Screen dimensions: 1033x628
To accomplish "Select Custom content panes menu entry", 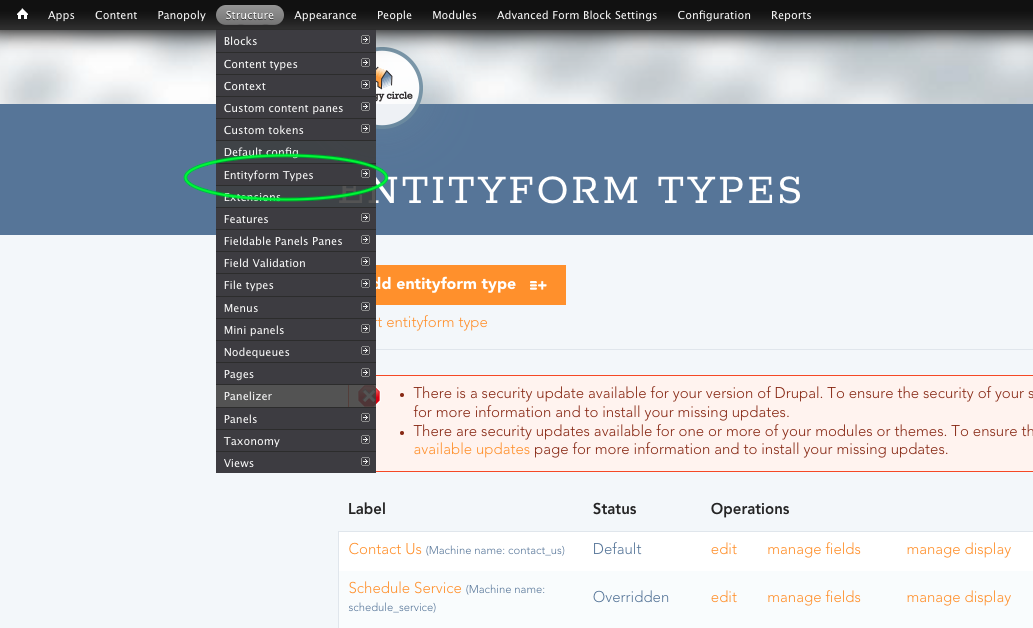I will (x=296, y=107).
